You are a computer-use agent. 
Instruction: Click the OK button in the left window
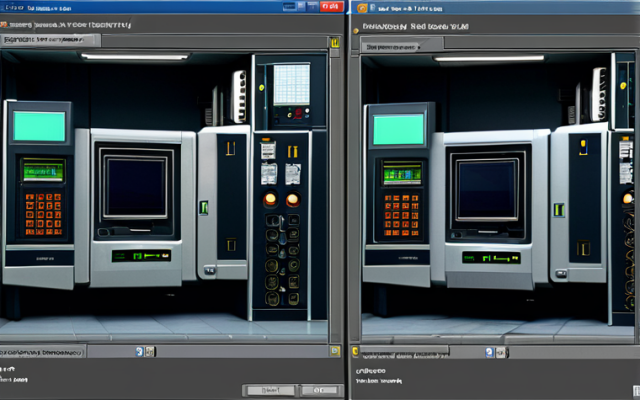coord(320,390)
